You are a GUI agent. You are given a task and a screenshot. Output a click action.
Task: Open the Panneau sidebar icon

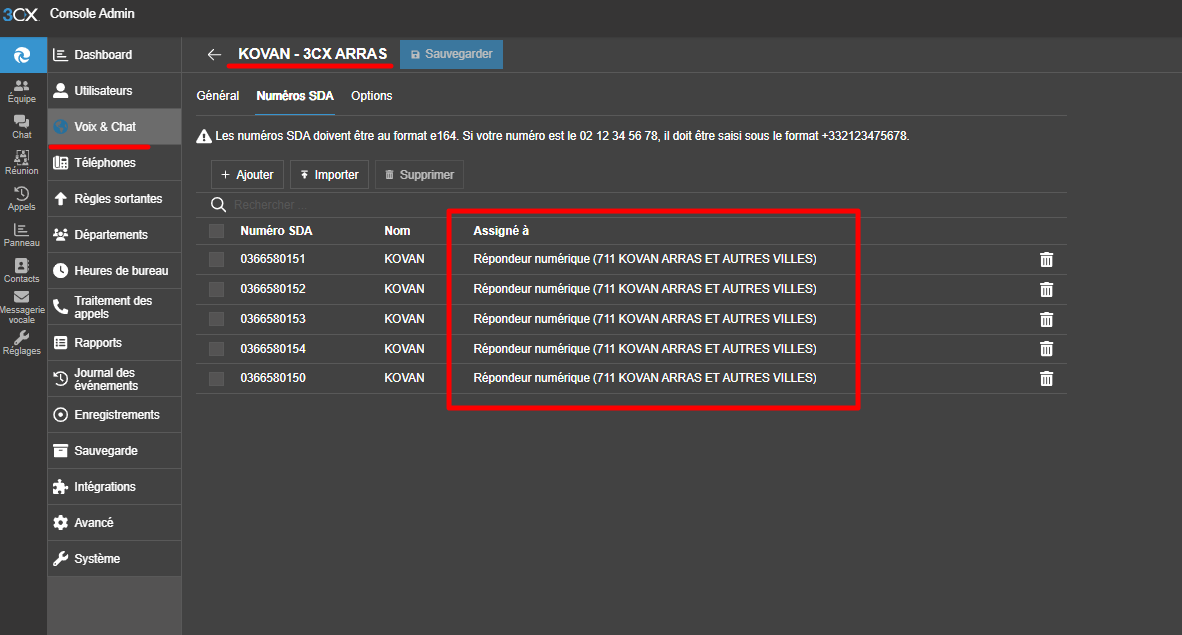click(x=22, y=235)
